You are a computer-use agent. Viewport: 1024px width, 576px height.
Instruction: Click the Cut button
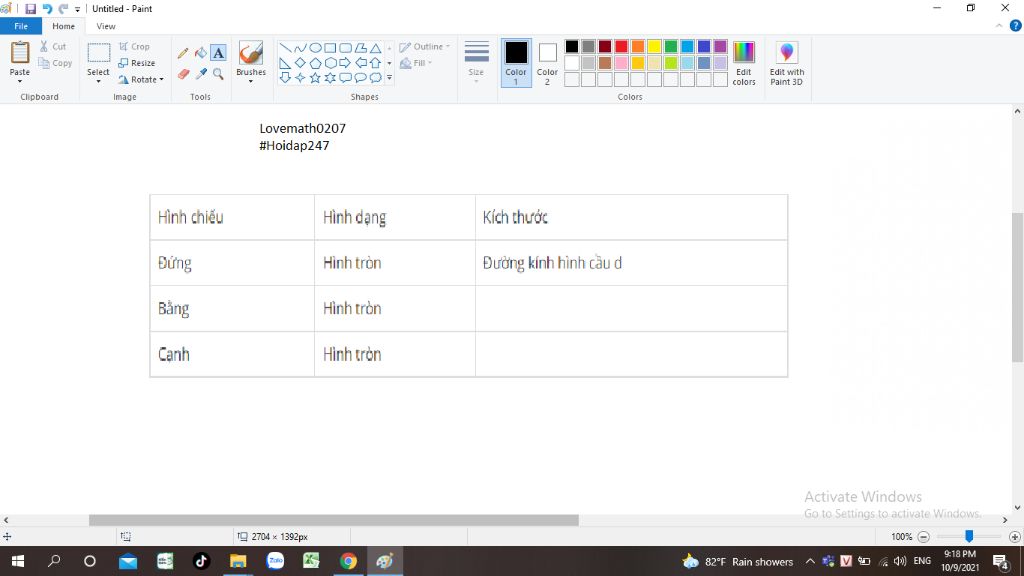[53, 46]
